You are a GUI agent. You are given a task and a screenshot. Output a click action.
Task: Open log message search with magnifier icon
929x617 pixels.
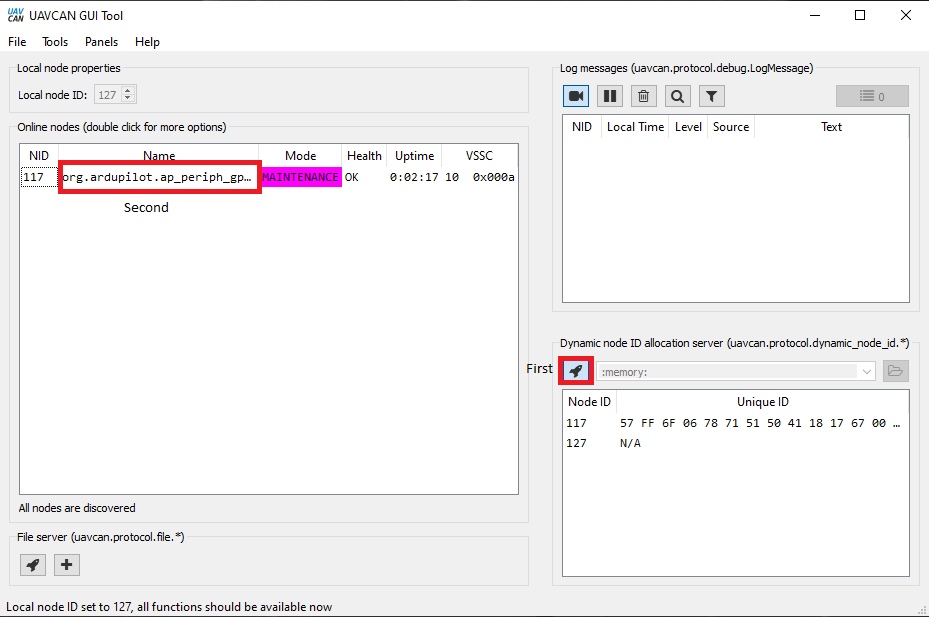677,95
